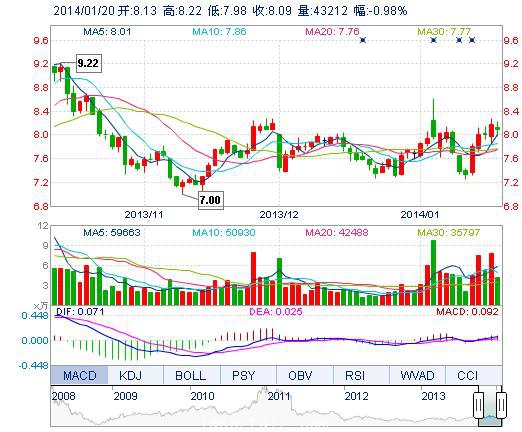Jump to 2011 on overview timeline

click(279, 396)
